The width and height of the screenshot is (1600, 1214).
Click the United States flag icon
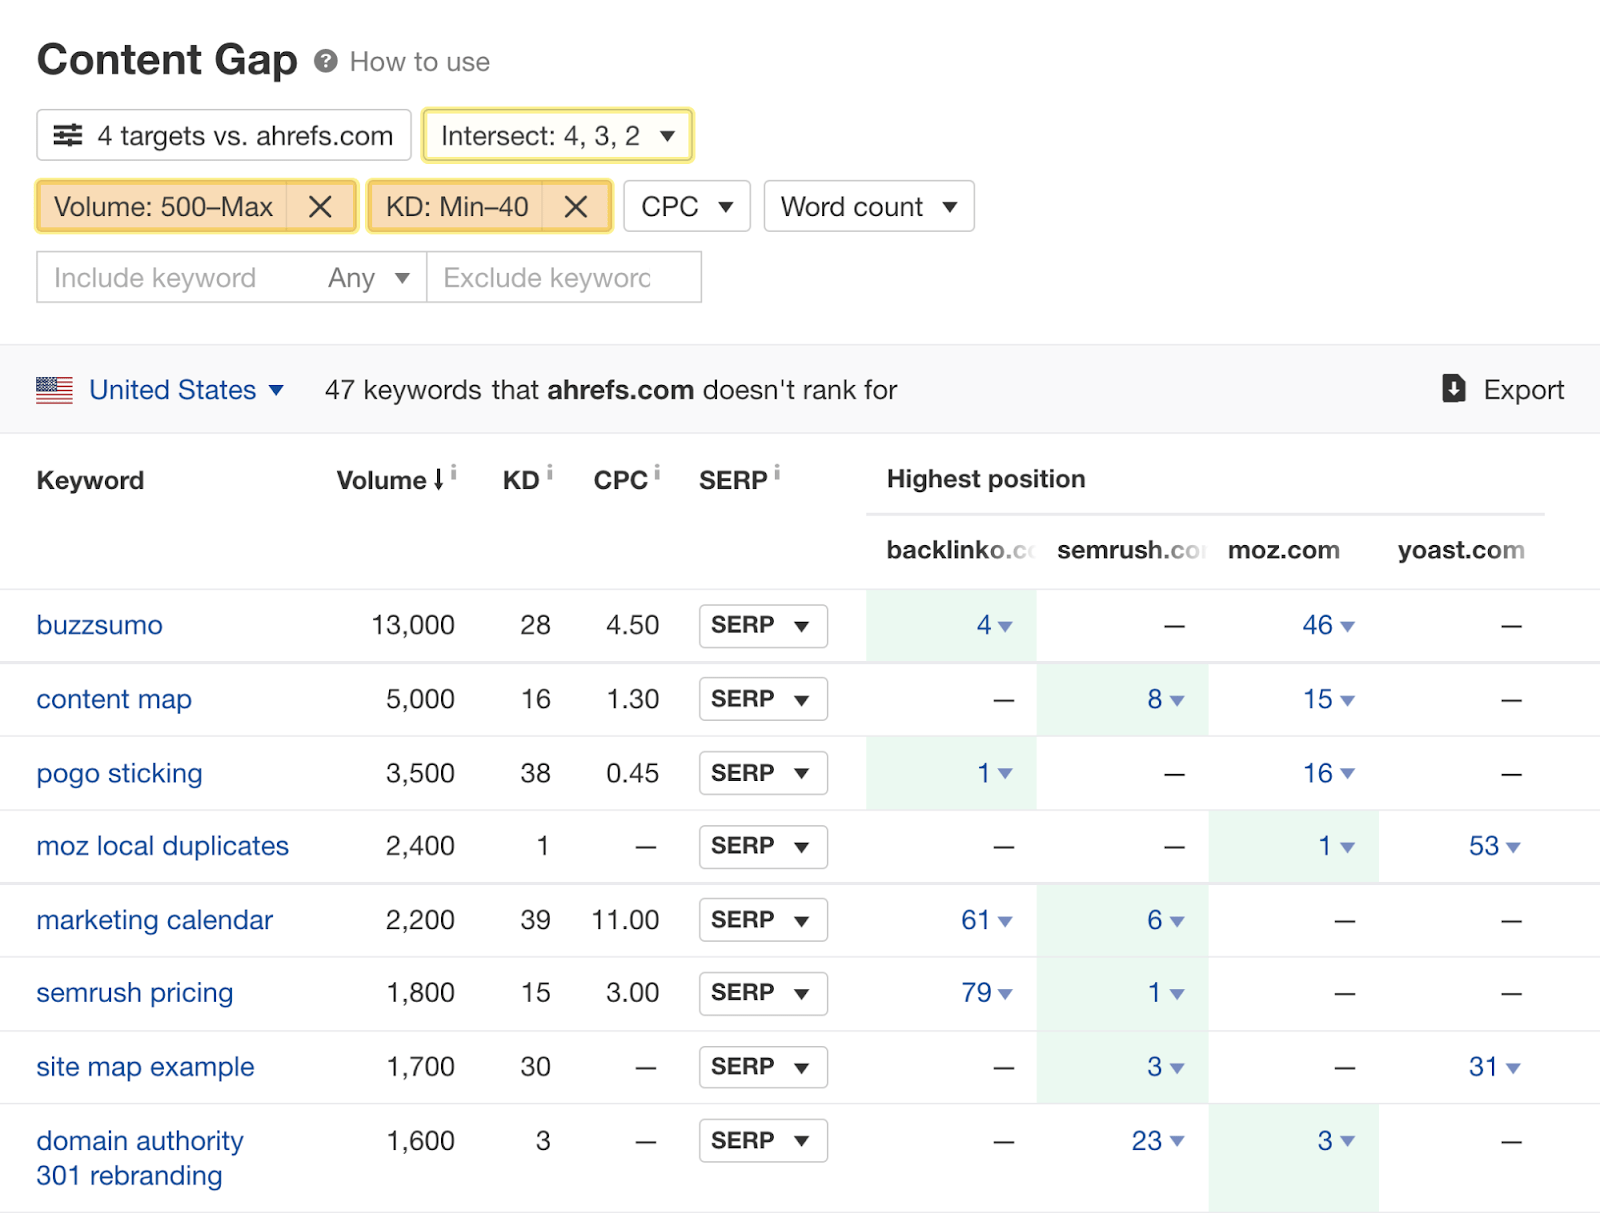click(x=55, y=390)
